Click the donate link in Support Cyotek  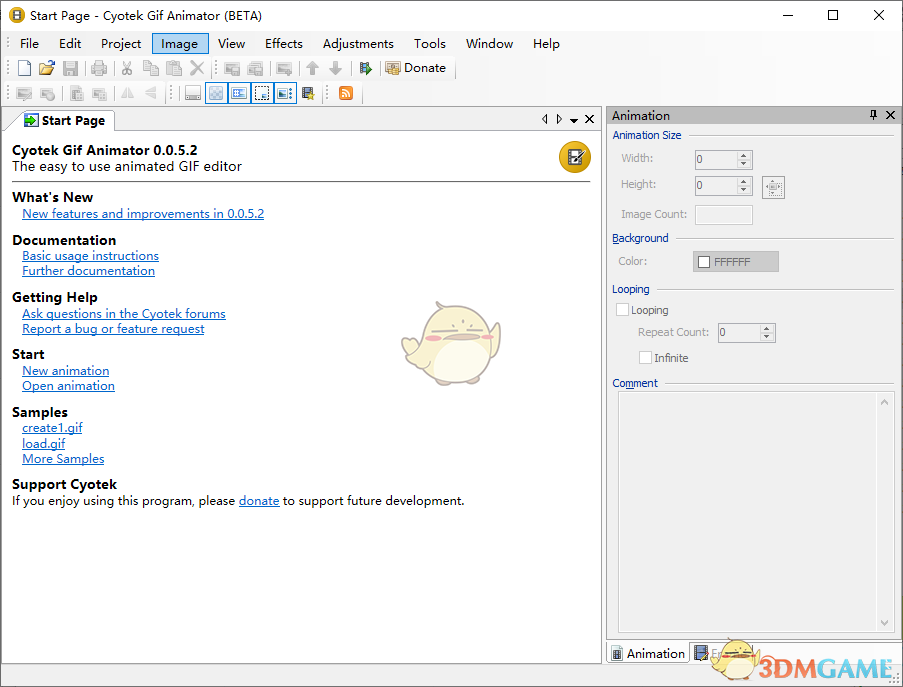(259, 501)
